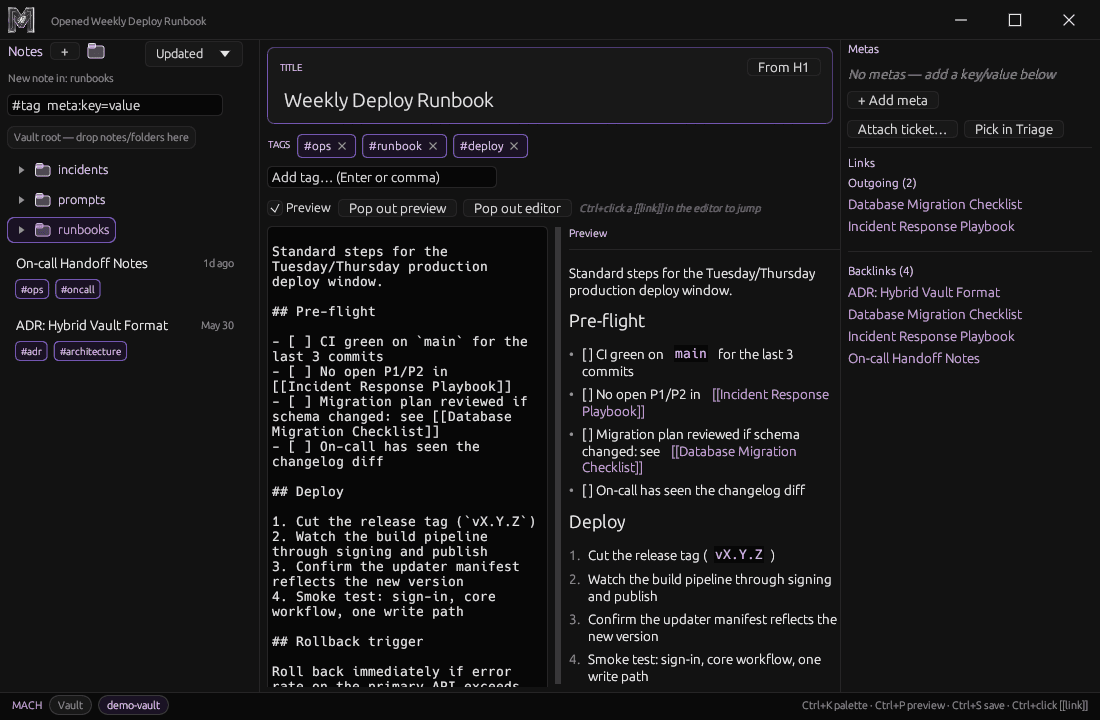Click into the markdown editor at ## Deploy
The image size is (1100, 720).
coord(308,491)
